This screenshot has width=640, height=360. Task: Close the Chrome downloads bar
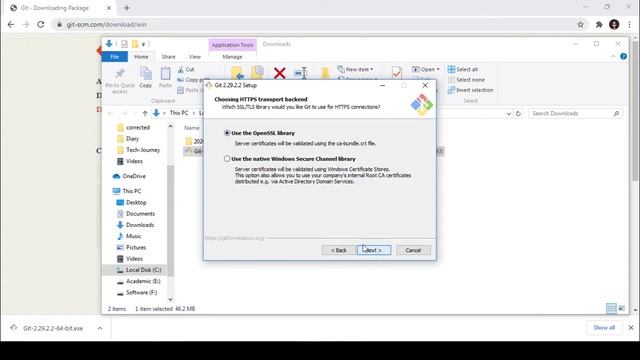(631, 328)
